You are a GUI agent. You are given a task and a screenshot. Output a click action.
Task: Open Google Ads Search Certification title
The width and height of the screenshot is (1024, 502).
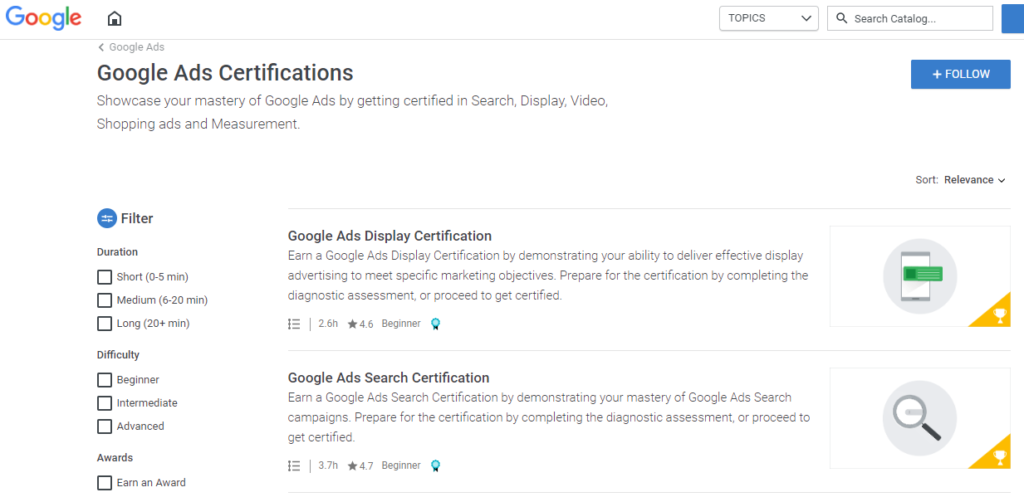tap(389, 377)
